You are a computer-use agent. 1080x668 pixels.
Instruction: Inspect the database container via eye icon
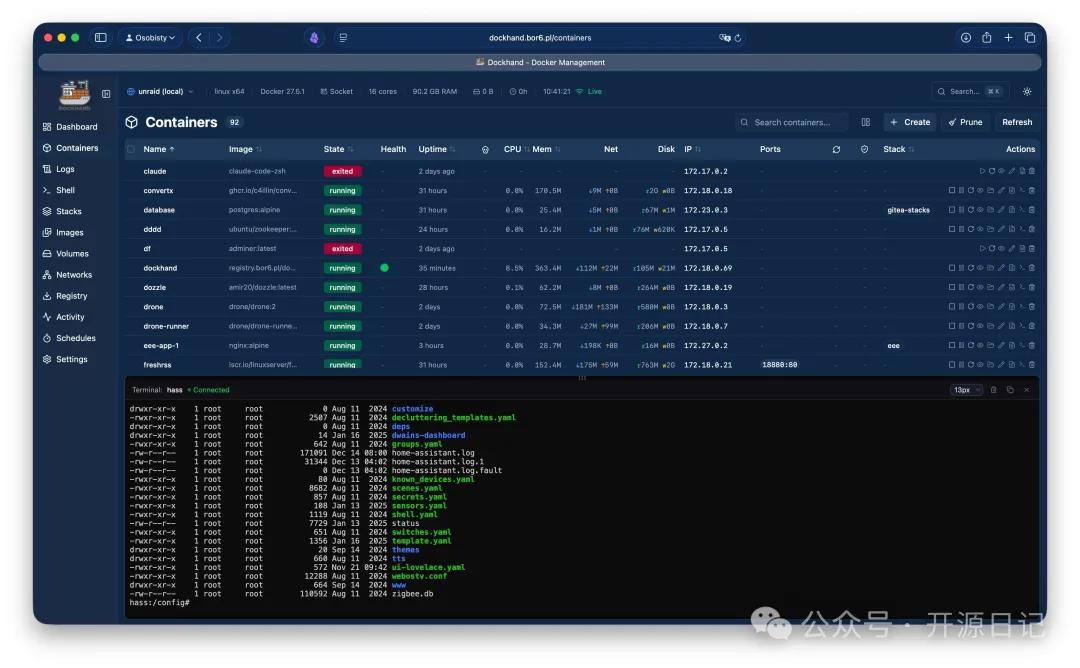(980, 209)
